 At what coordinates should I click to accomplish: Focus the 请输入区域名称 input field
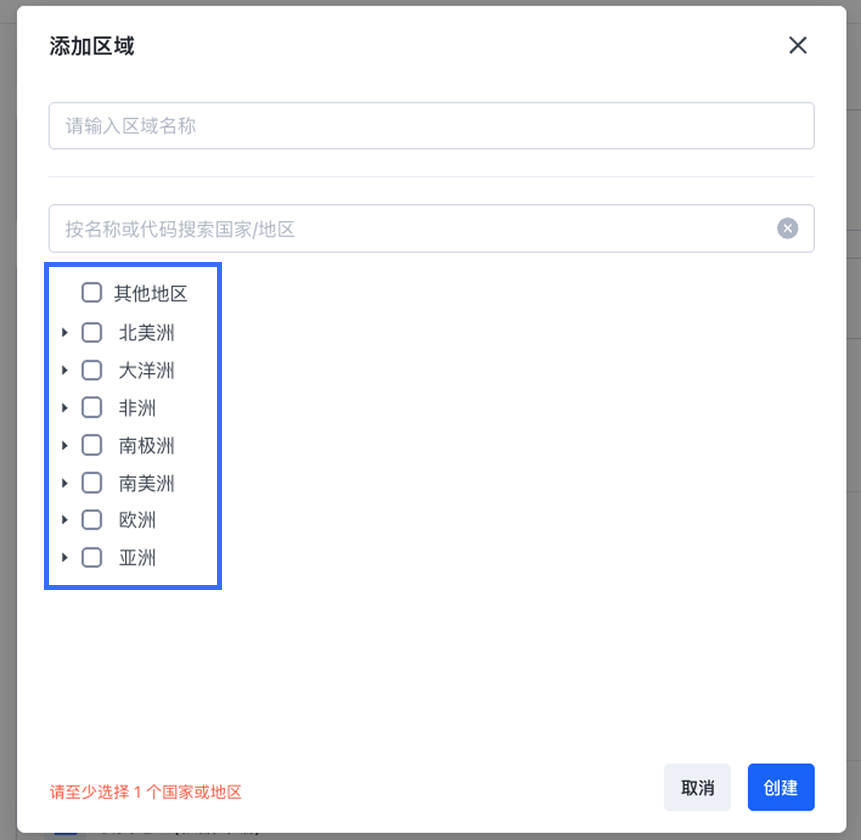[431, 126]
